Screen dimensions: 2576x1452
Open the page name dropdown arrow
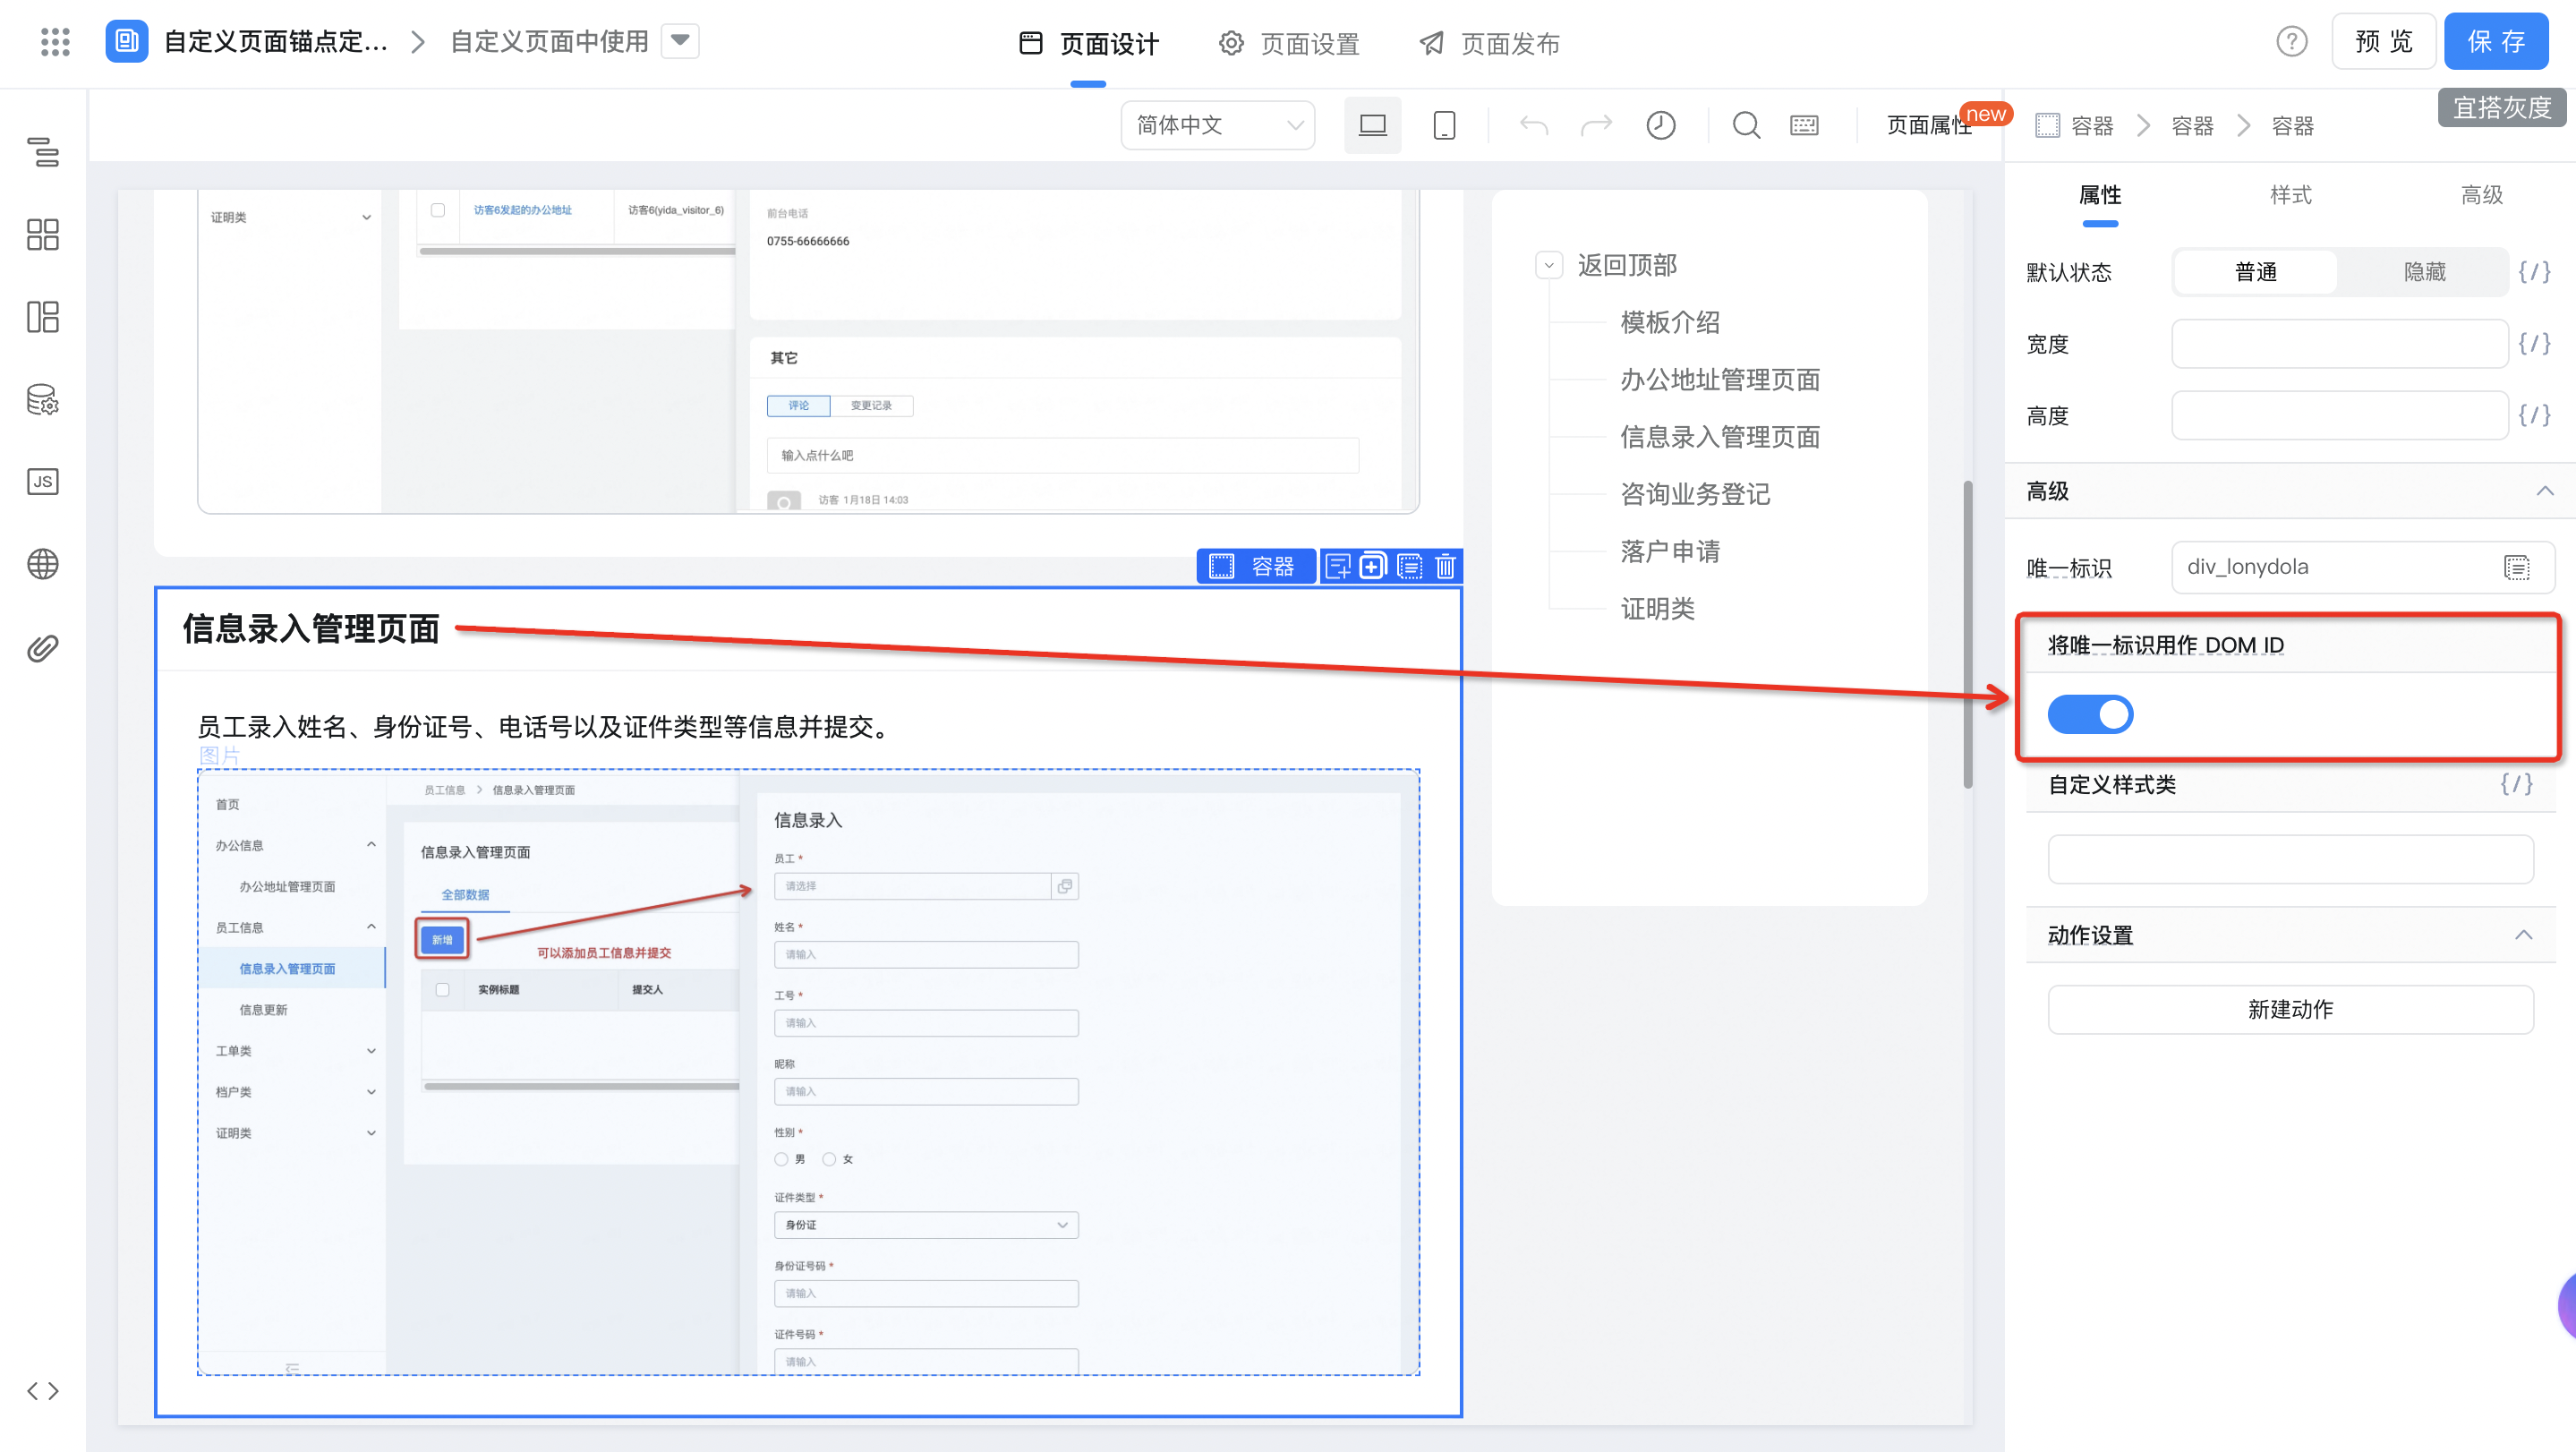coord(680,41)
